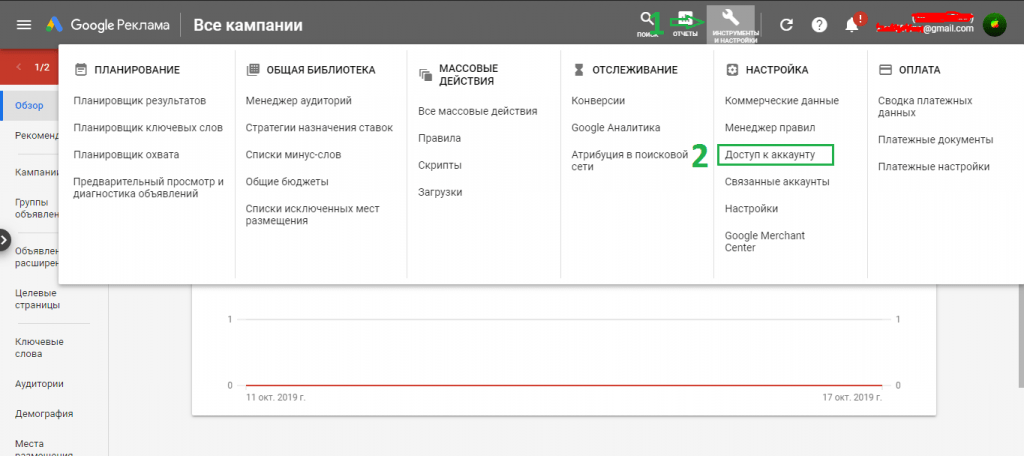
Task: Open Все массовые действия
Action: [477, 111]
